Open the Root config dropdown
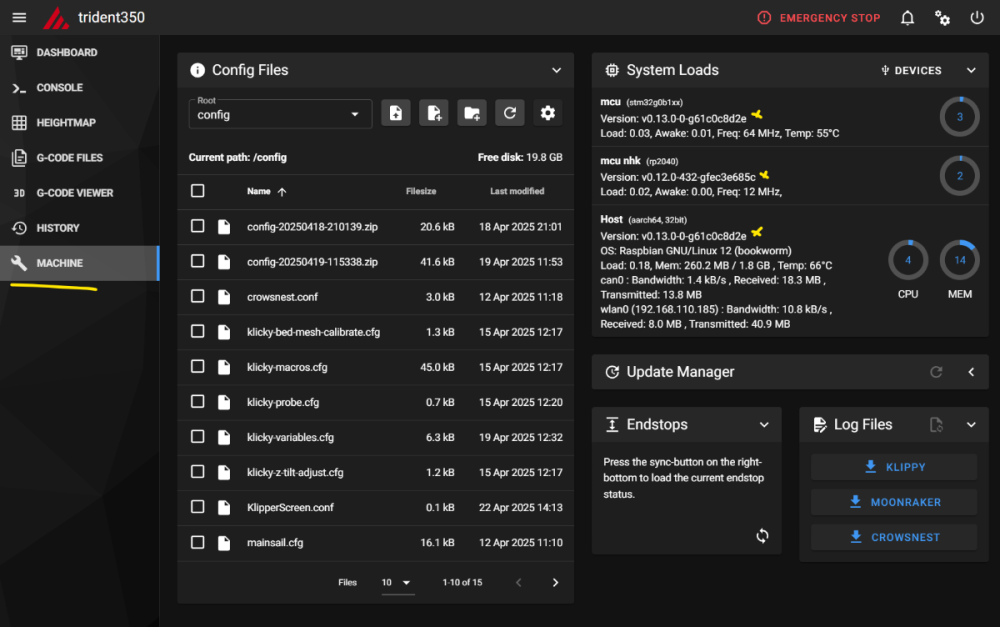The height and width of the screenshot is (627, 1000). 280,114
